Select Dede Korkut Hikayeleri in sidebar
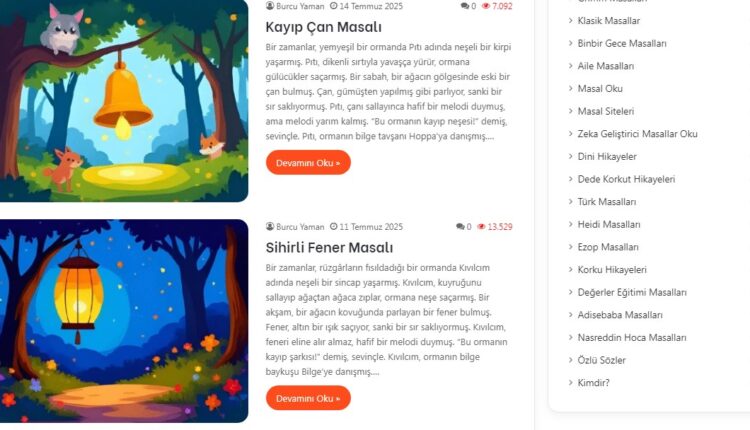This screenshot has height=430, width=750. click(x=626, y=179)
